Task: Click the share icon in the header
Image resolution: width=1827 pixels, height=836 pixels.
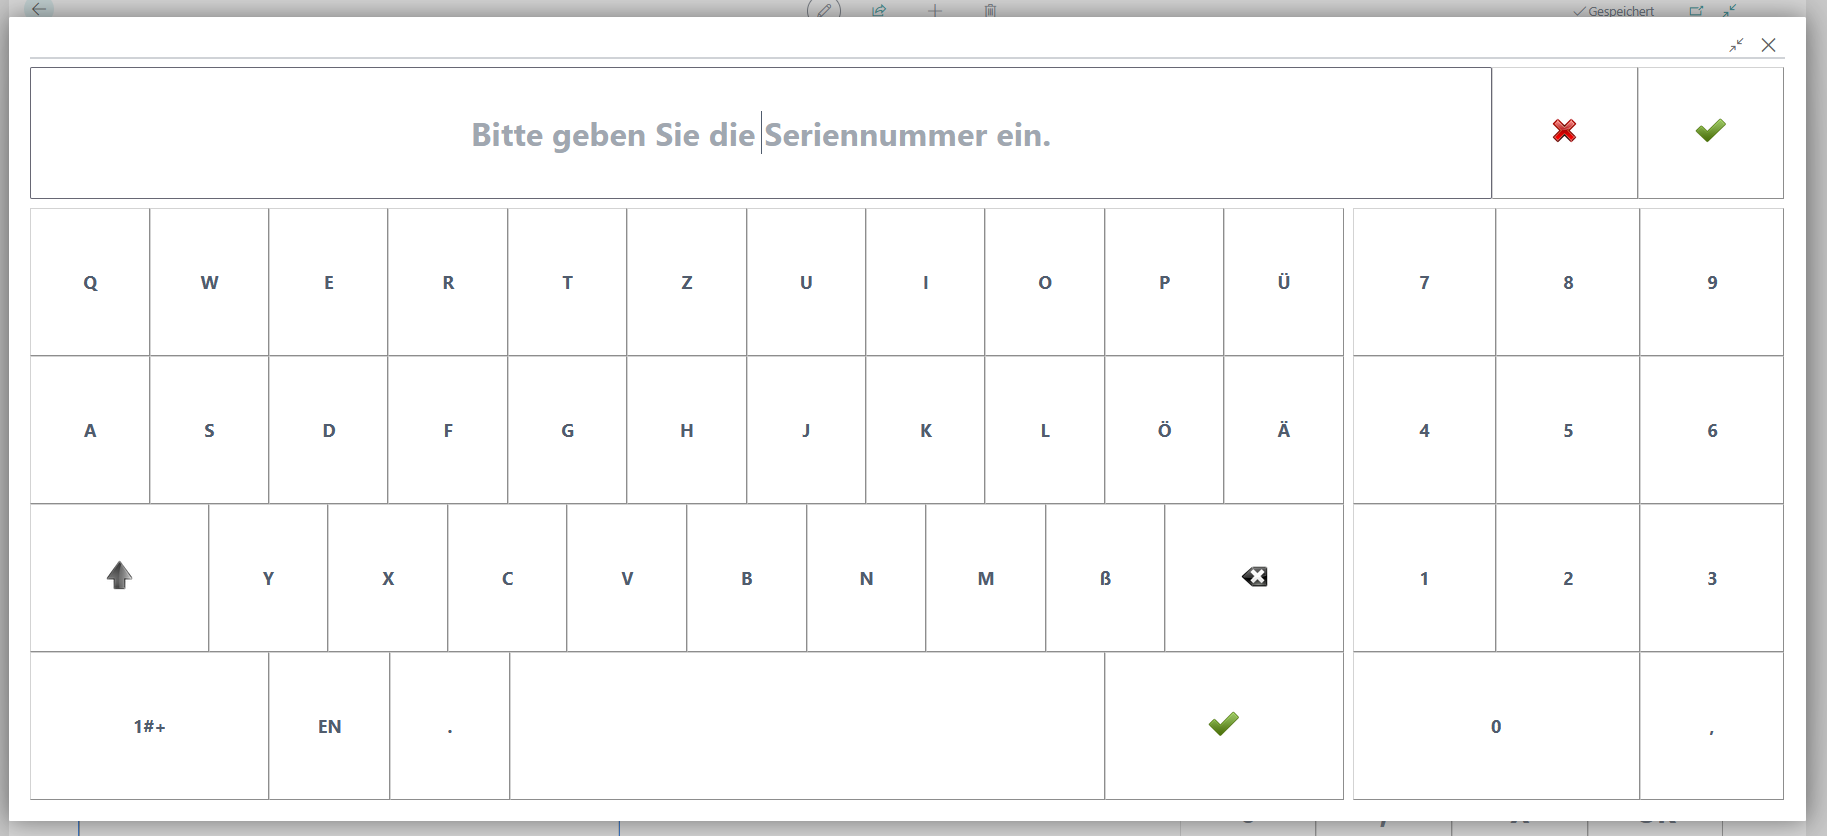Action: 879,10
